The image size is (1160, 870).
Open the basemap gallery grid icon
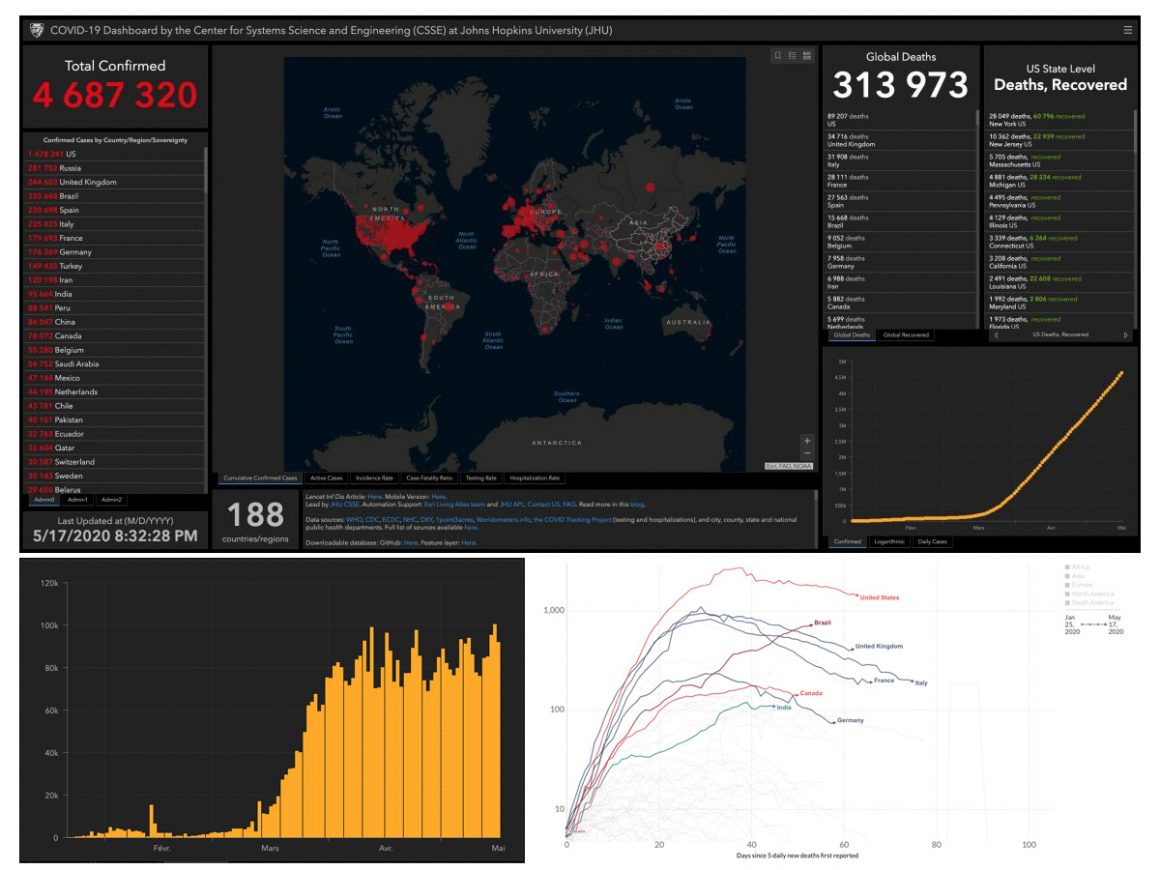(x=807, y=56)
